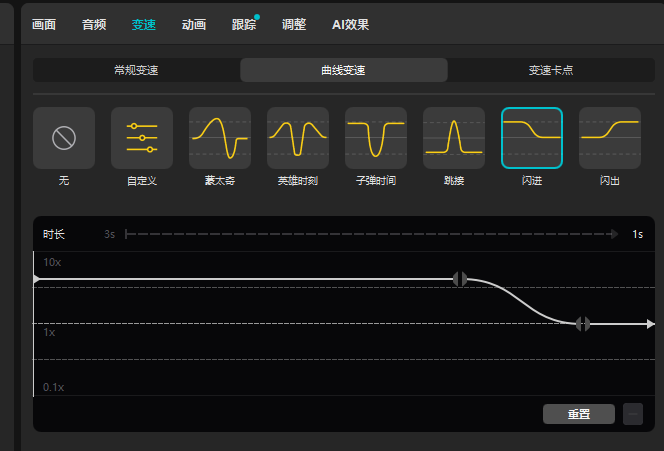Select the first speed curve control point
The width and height of the screenshot is (664, 451).
pyautogui.click(x=460, y=279)
